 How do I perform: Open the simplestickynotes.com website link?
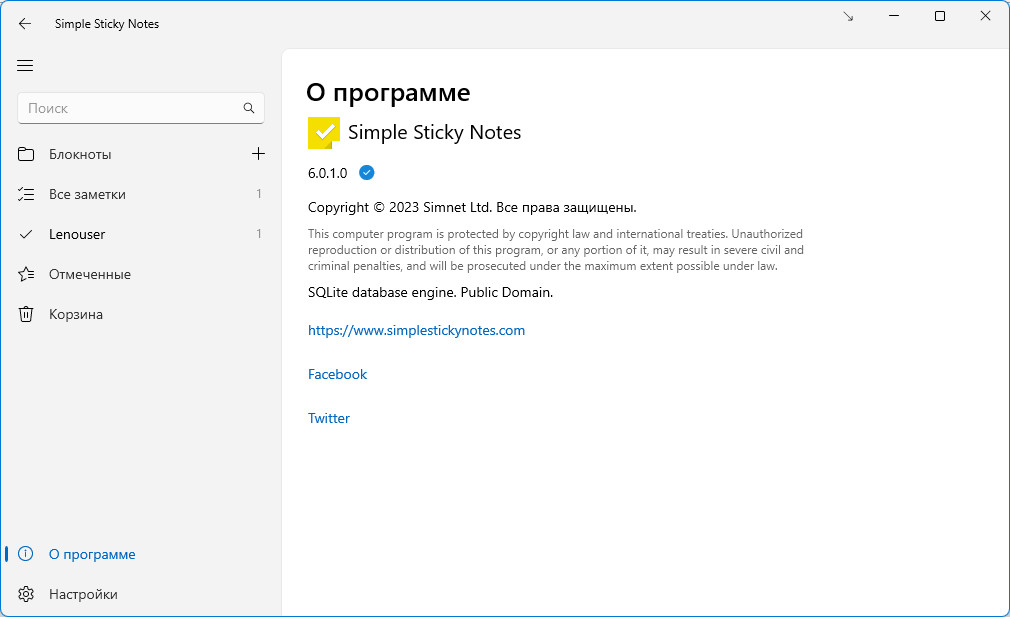[416, 330]
